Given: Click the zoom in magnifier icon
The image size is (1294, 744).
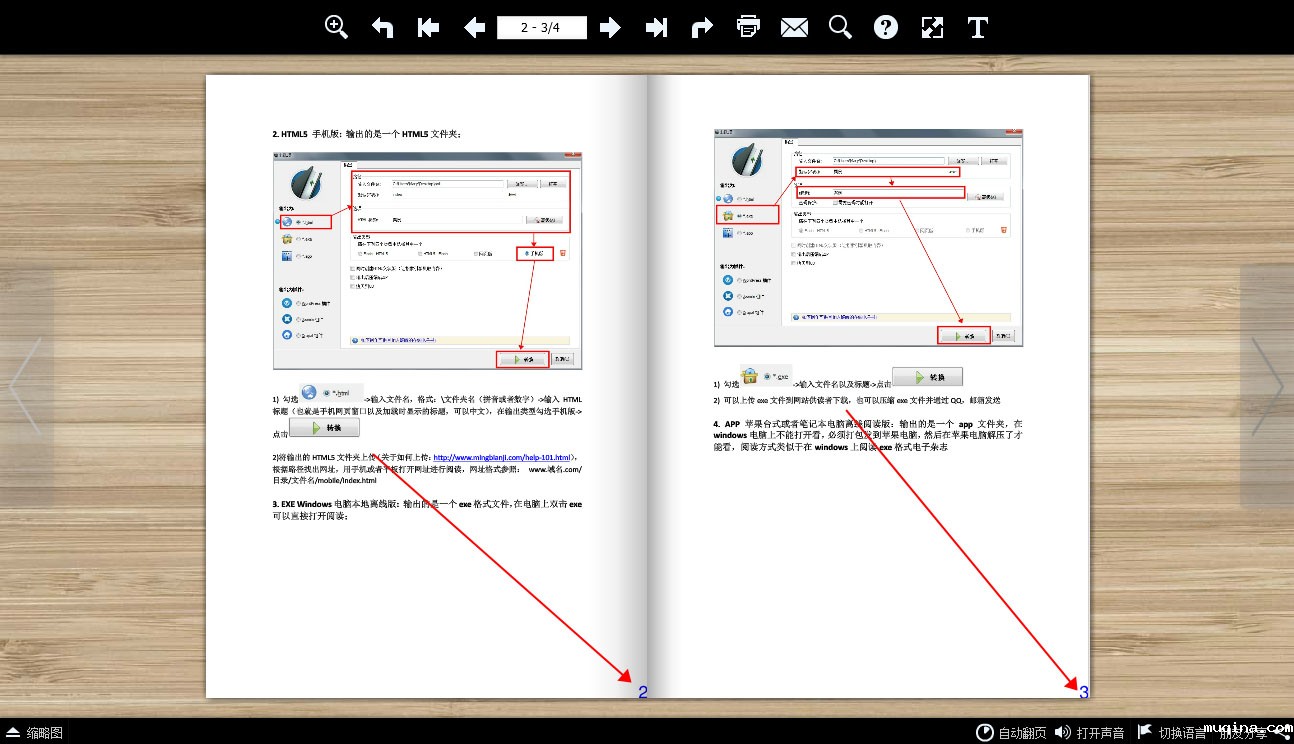Looking at the screenshot, I should point(337,27).
